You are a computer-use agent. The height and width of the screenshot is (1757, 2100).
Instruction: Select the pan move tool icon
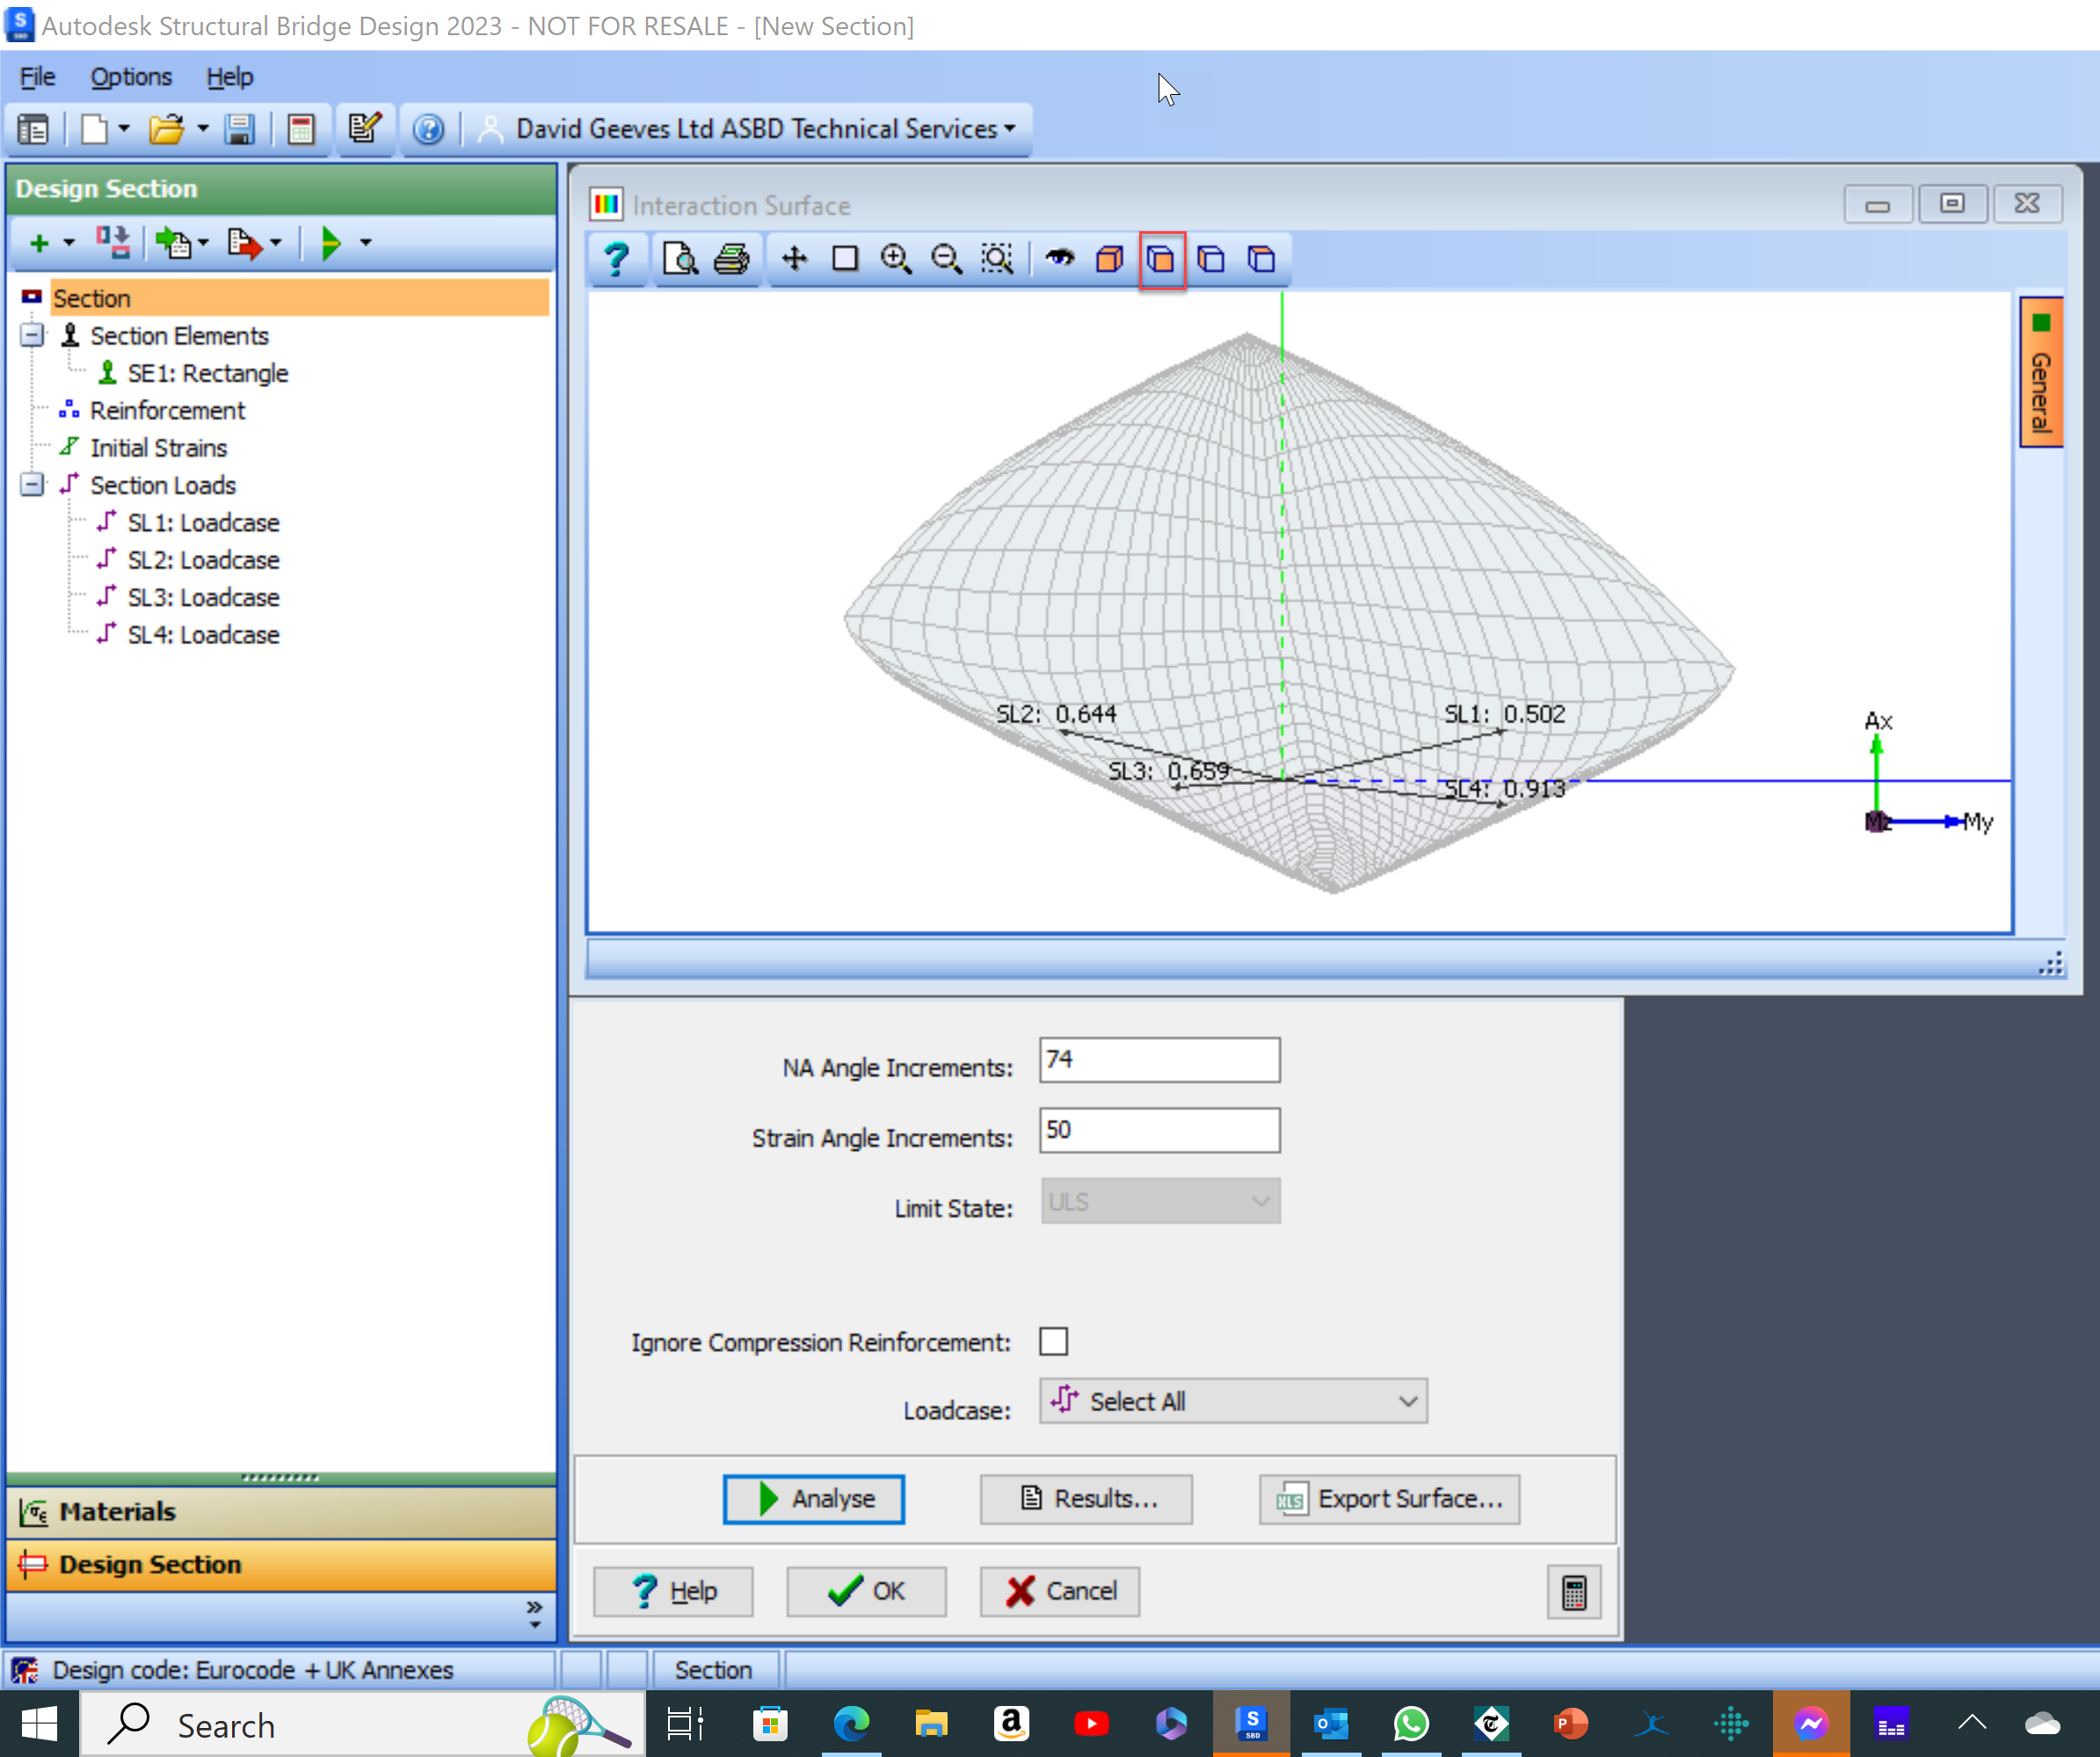[x=794, y=259]
